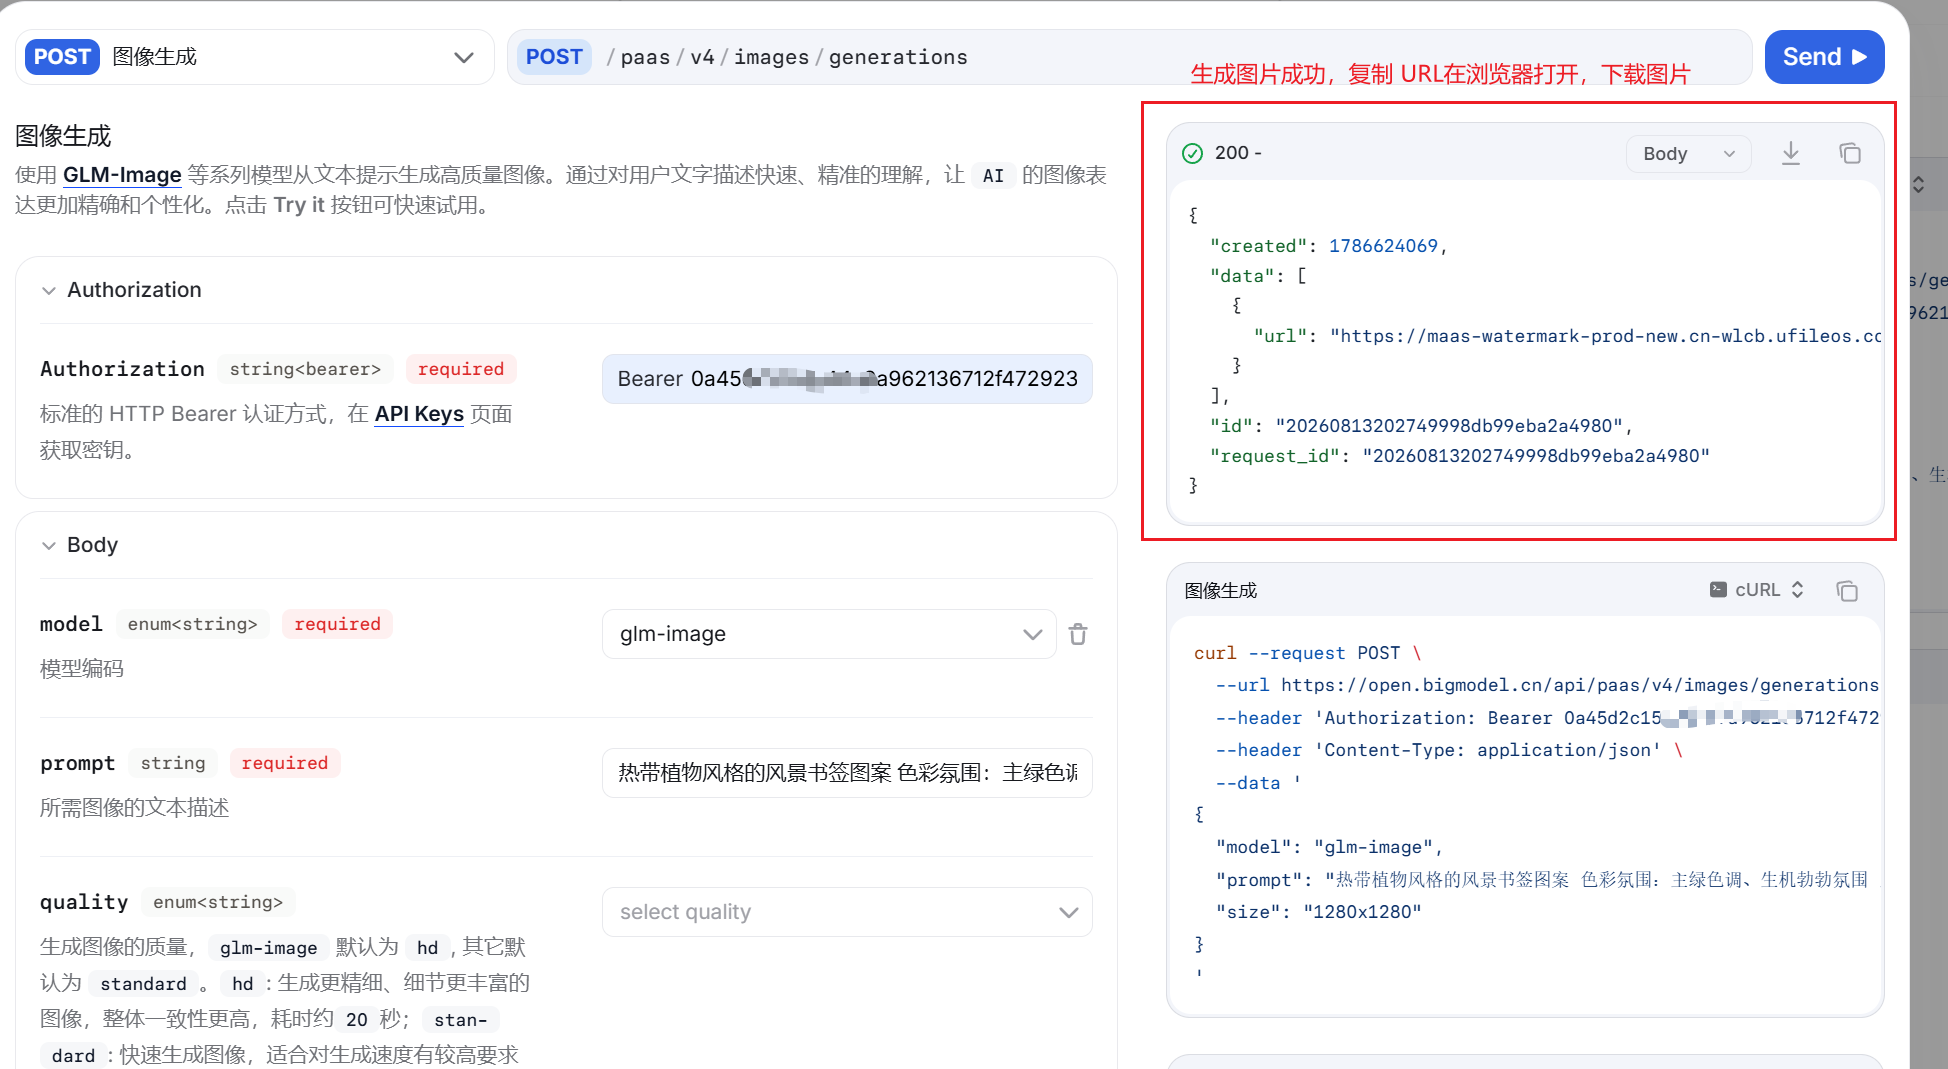Click the 图像生成 page heading
The image size is (1948, 1069).
pos(63,136)
